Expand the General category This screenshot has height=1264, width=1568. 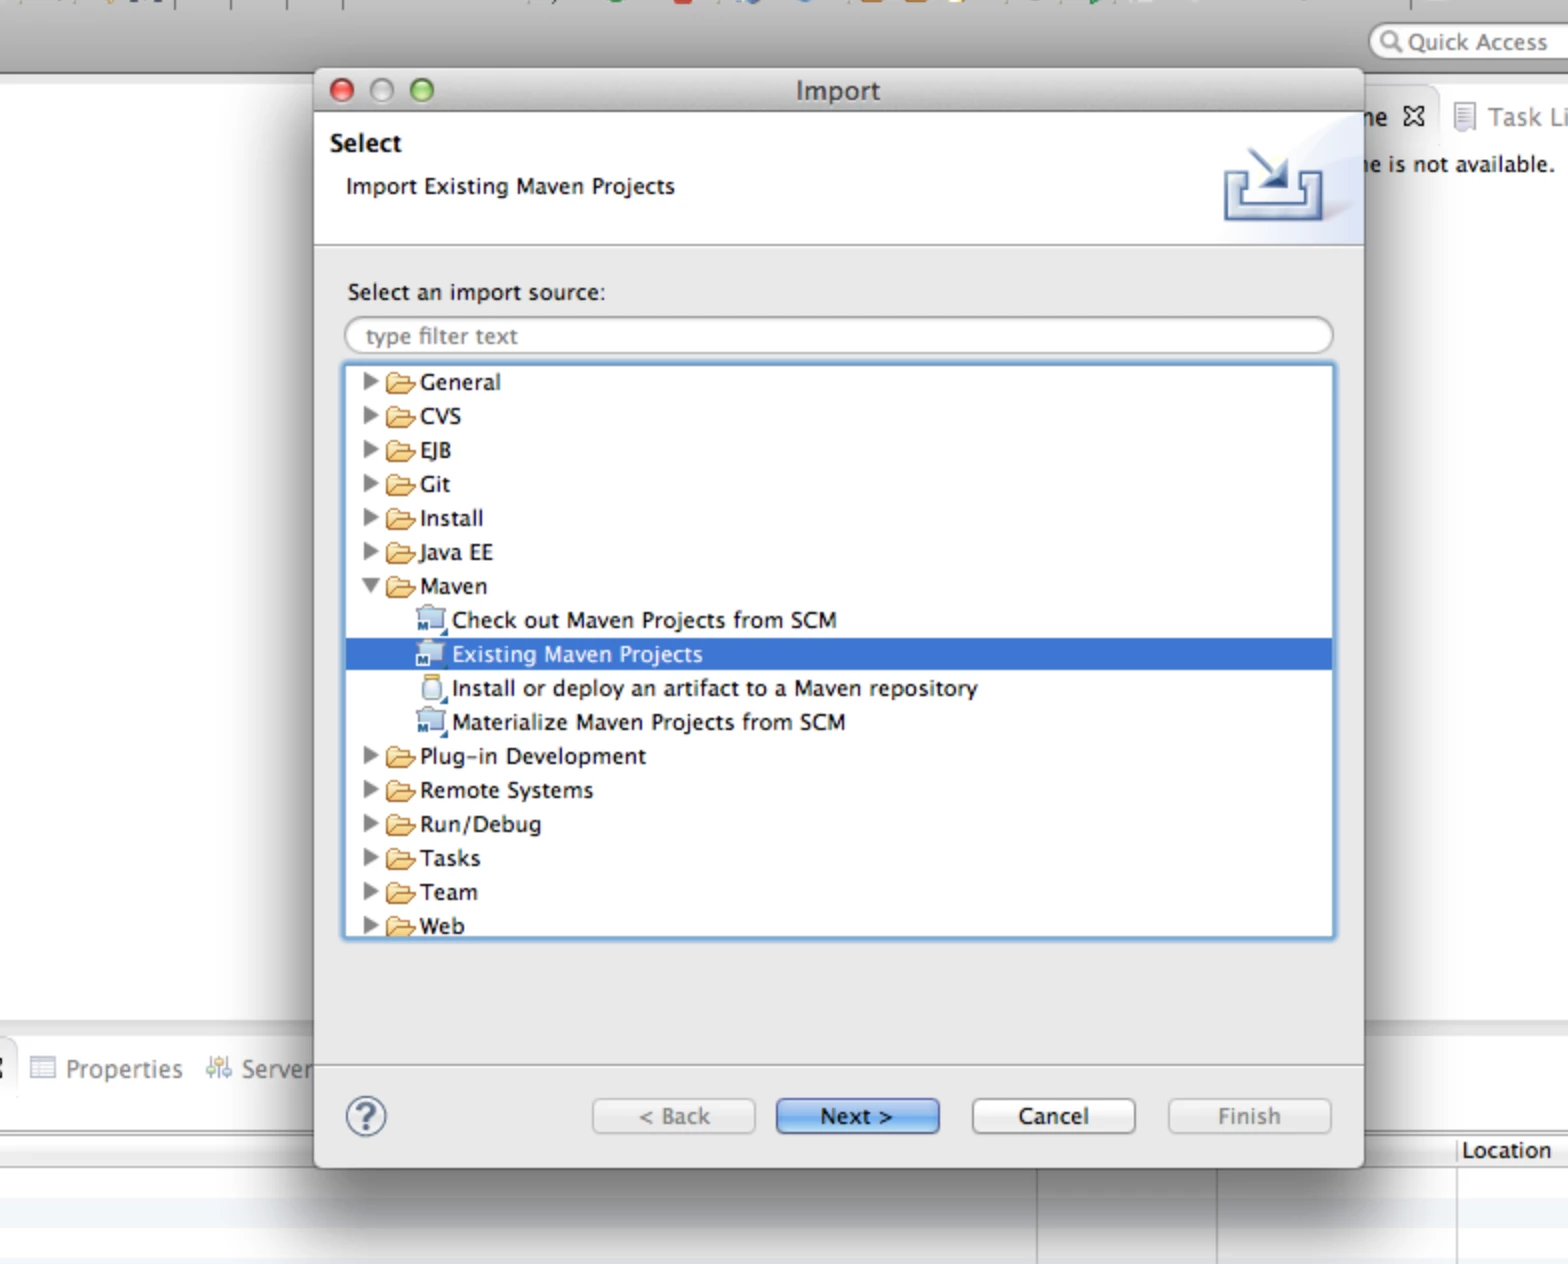pos(370,381)
